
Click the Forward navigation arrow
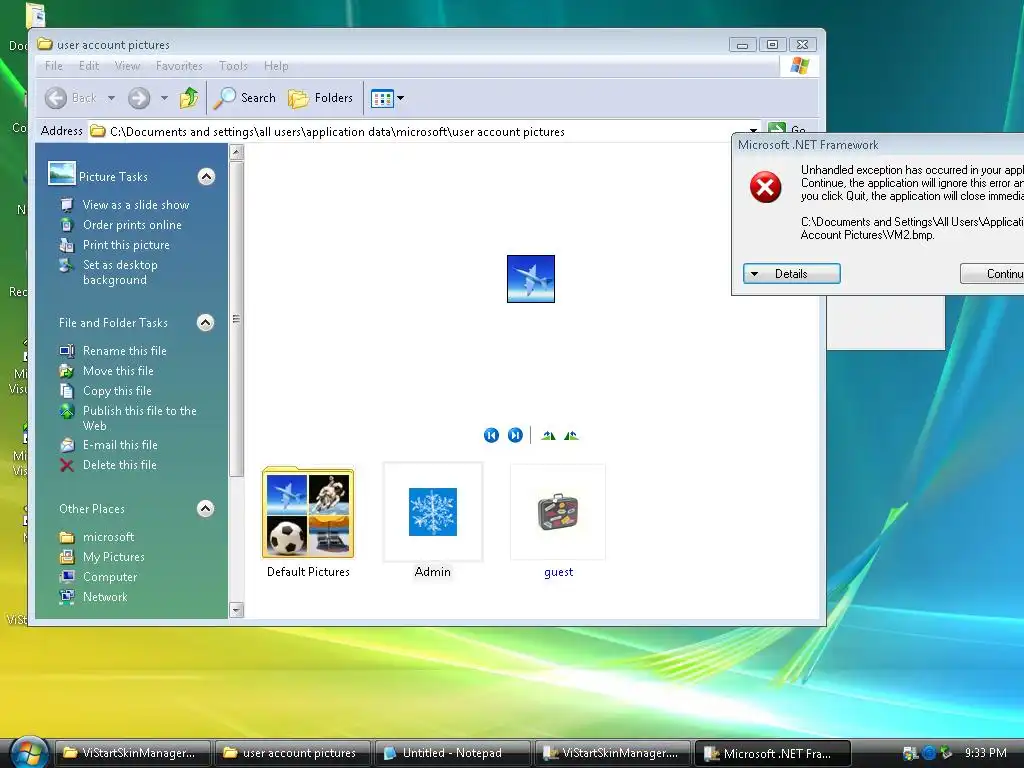[138, 98]
